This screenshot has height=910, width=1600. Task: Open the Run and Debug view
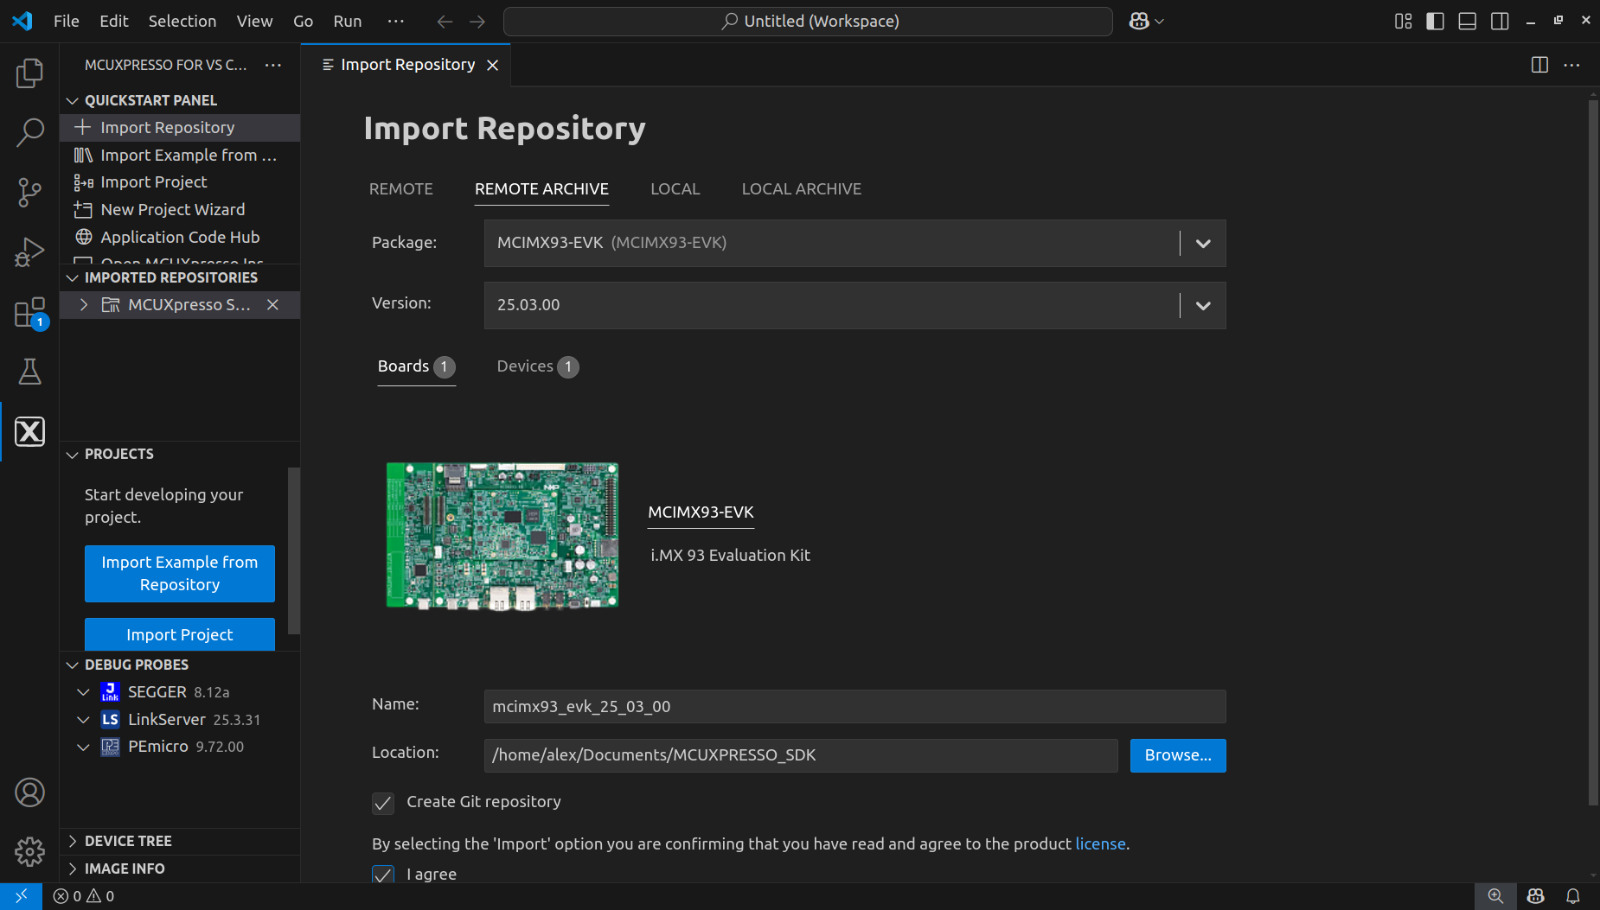29,251
